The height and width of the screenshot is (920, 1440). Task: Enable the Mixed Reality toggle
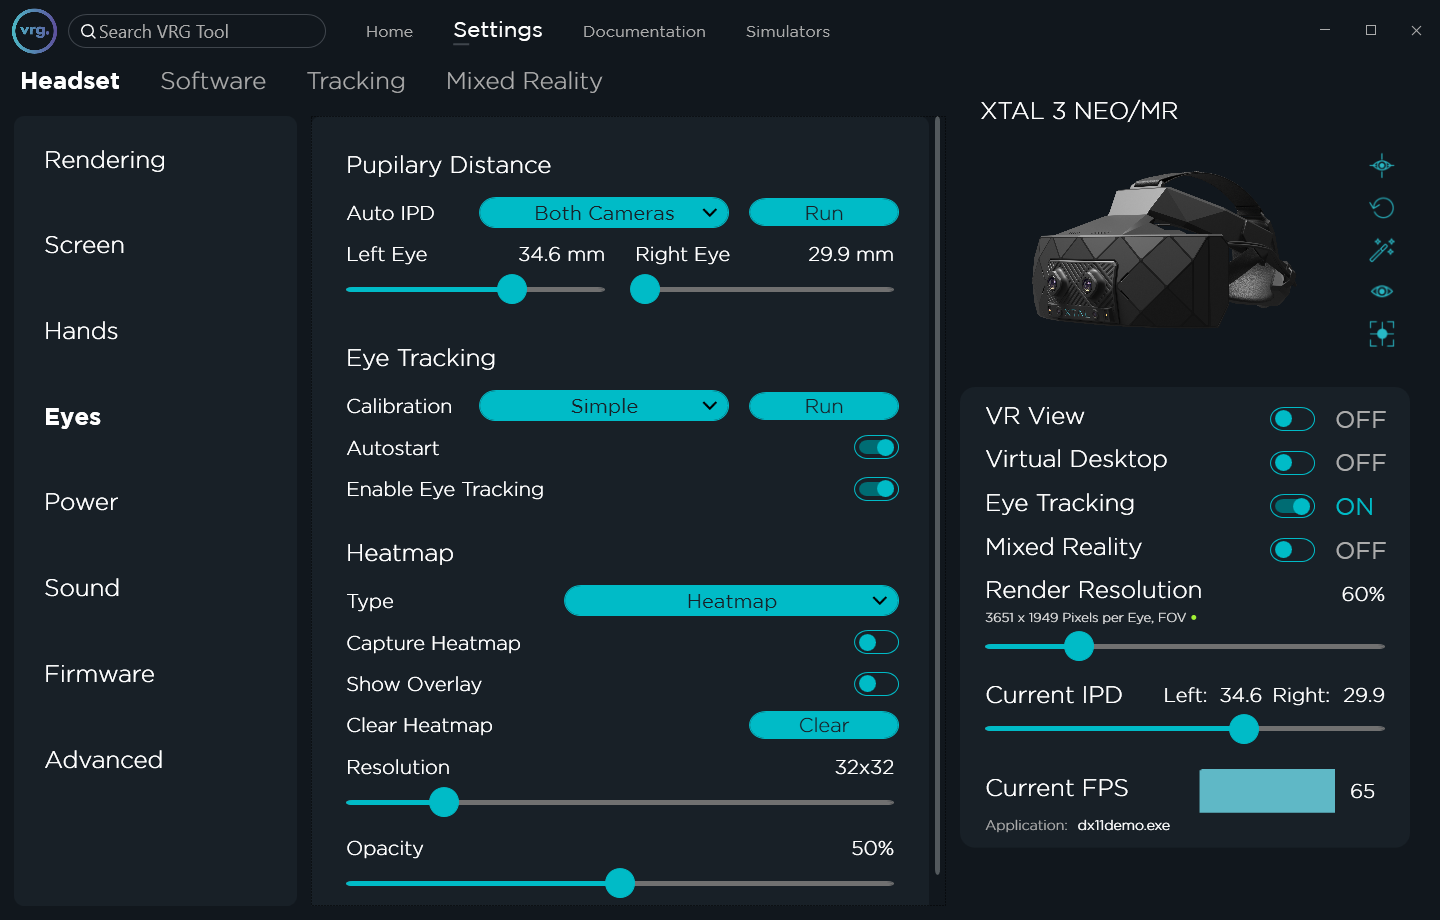(1292, 550)
